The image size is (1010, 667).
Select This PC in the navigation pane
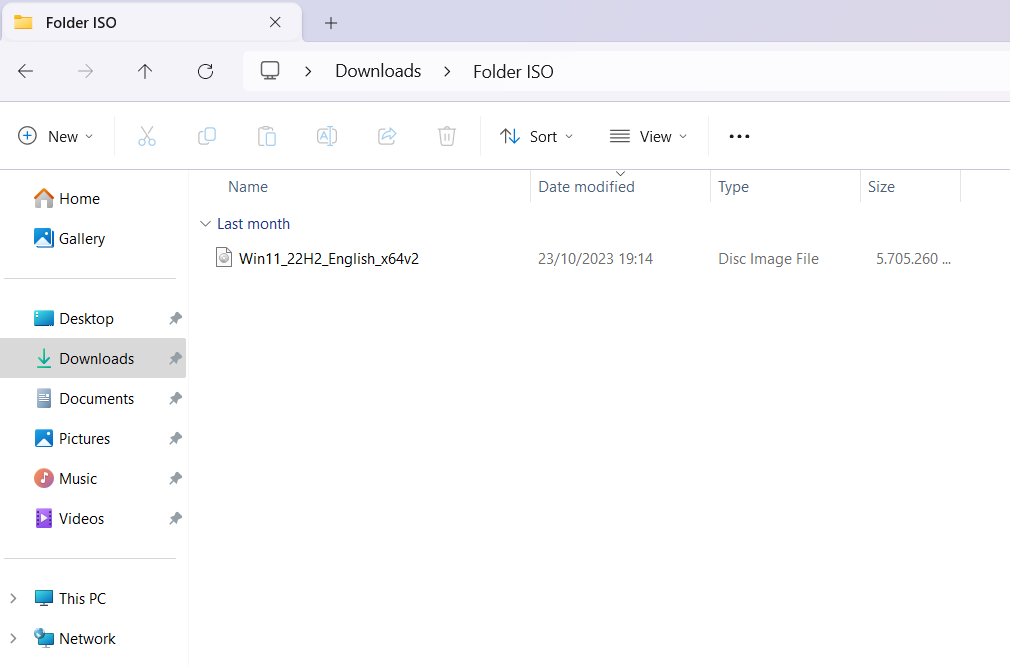click(70, 599)
